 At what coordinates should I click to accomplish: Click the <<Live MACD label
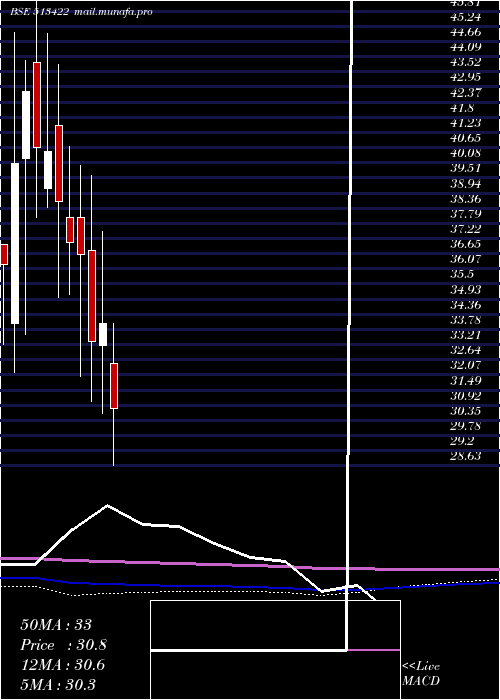tap(421, 674)
